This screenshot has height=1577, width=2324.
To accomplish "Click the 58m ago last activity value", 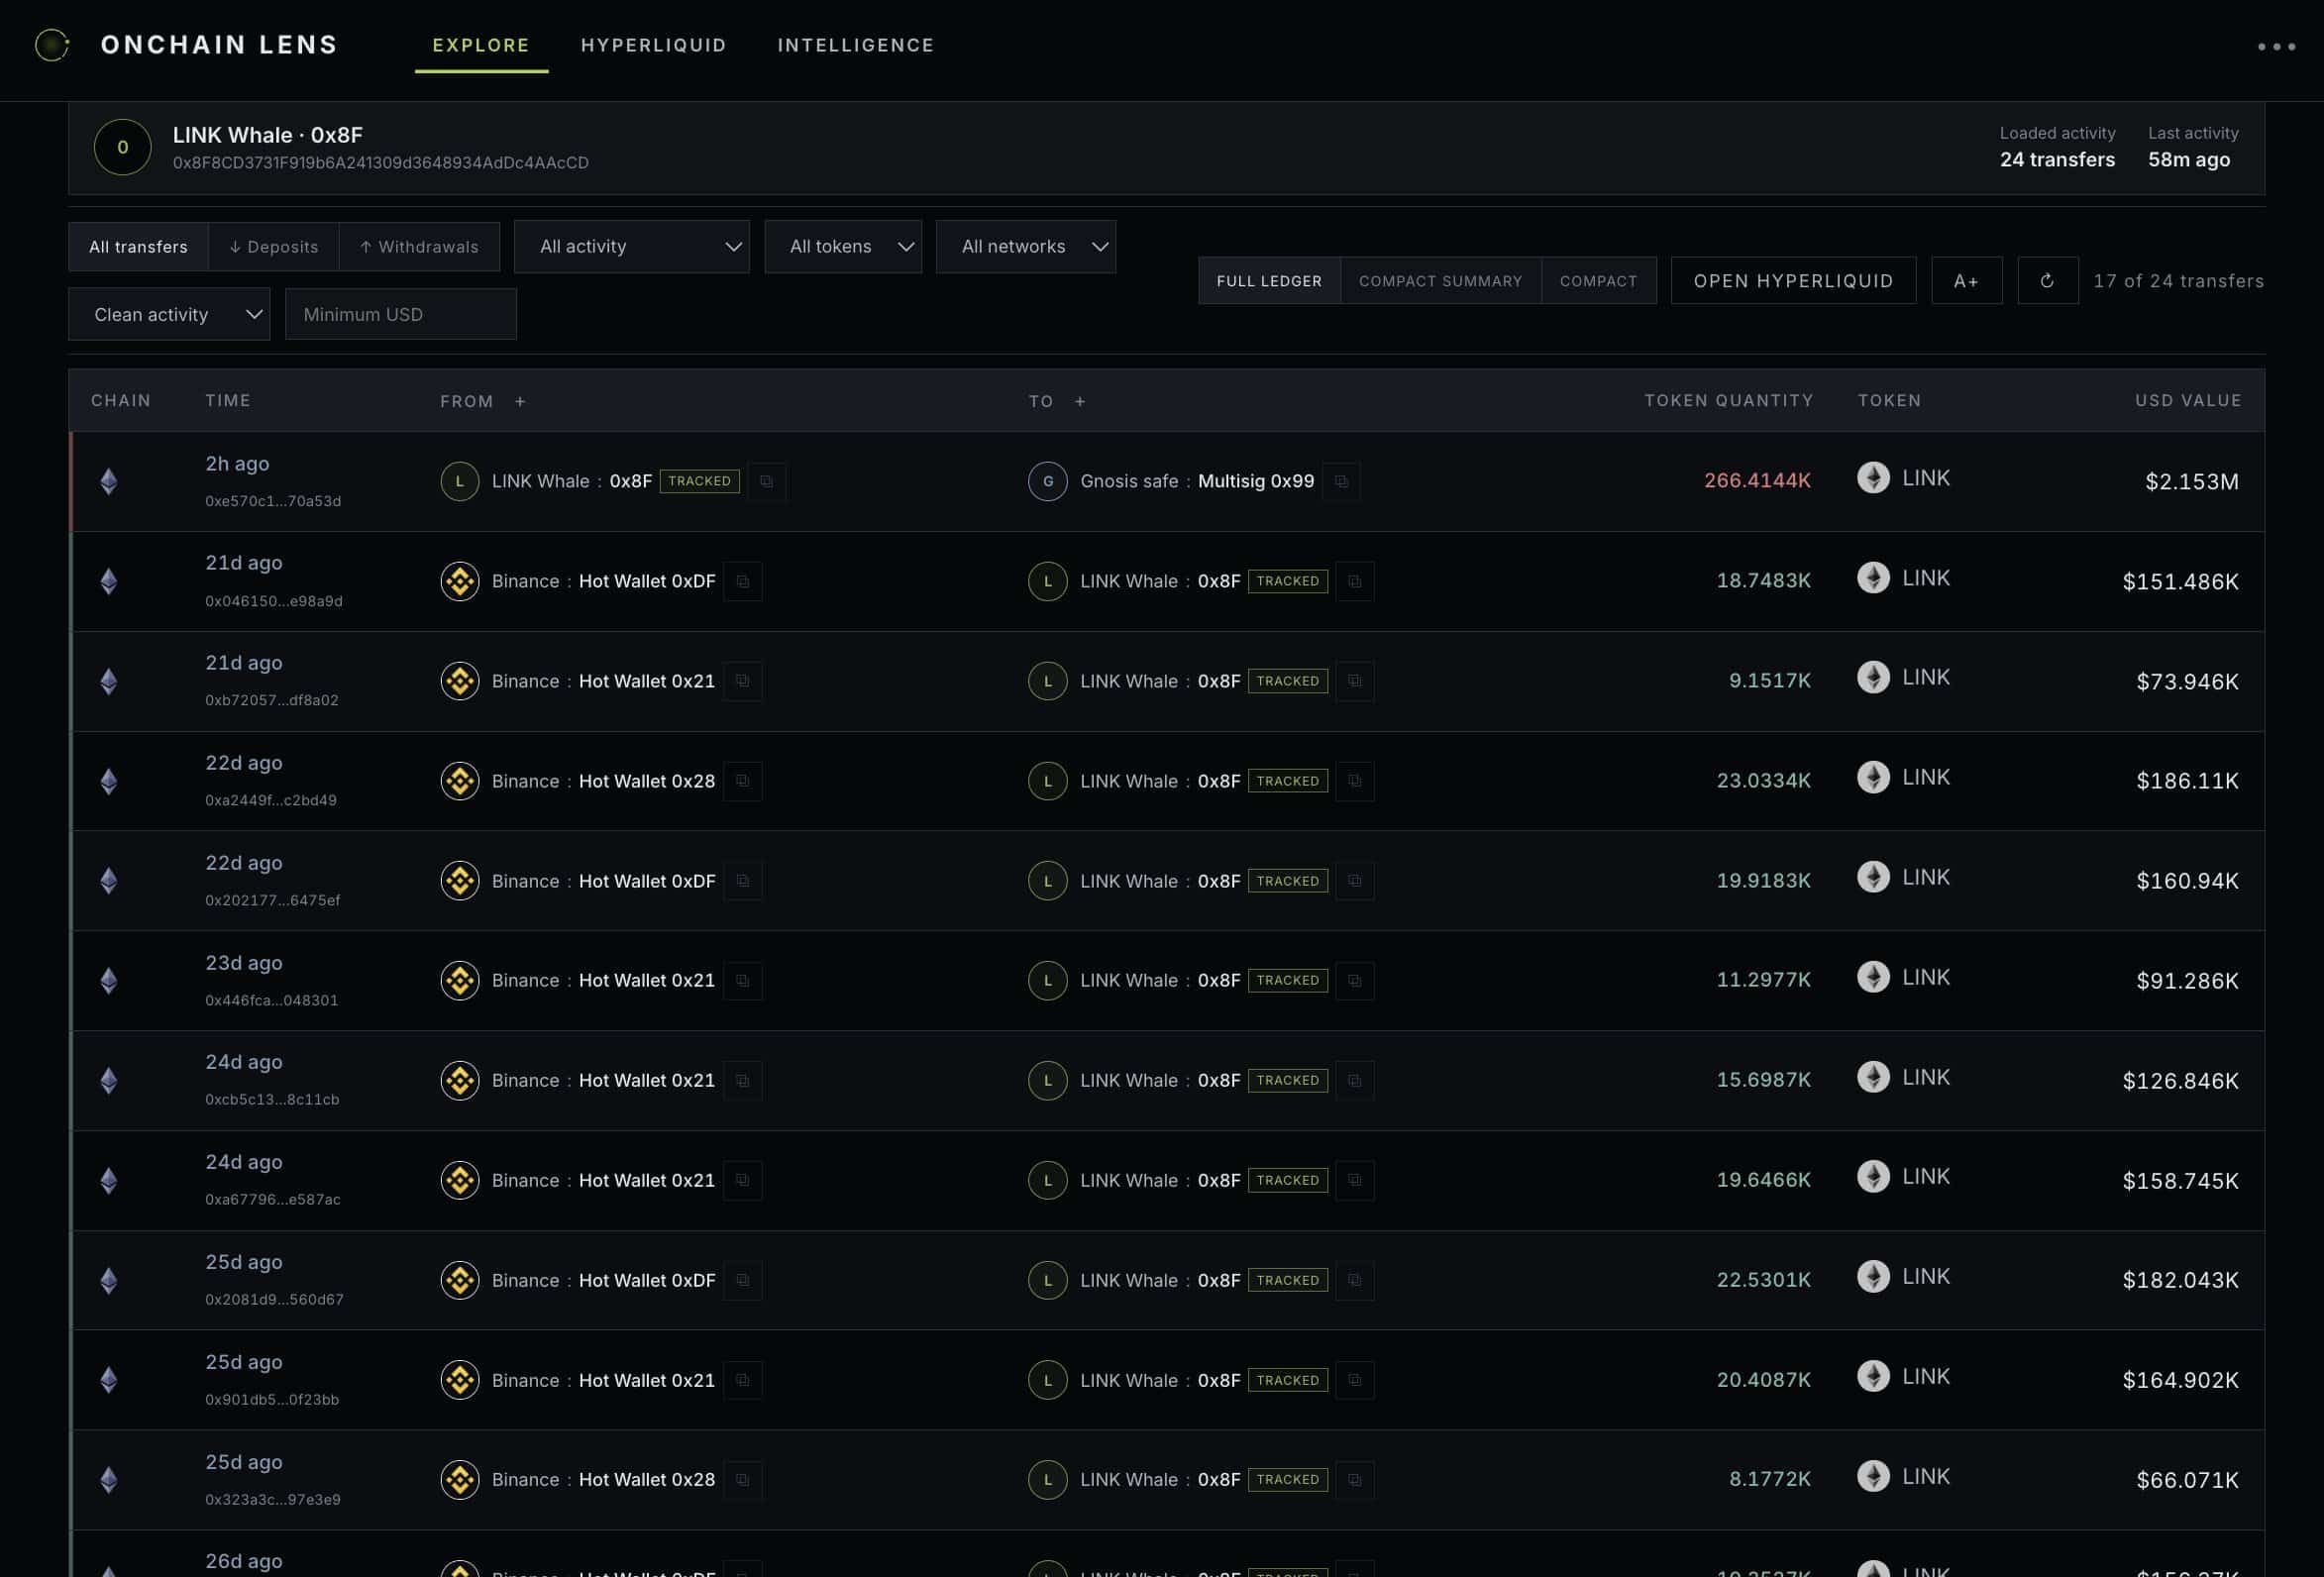I will point(2188,160).
